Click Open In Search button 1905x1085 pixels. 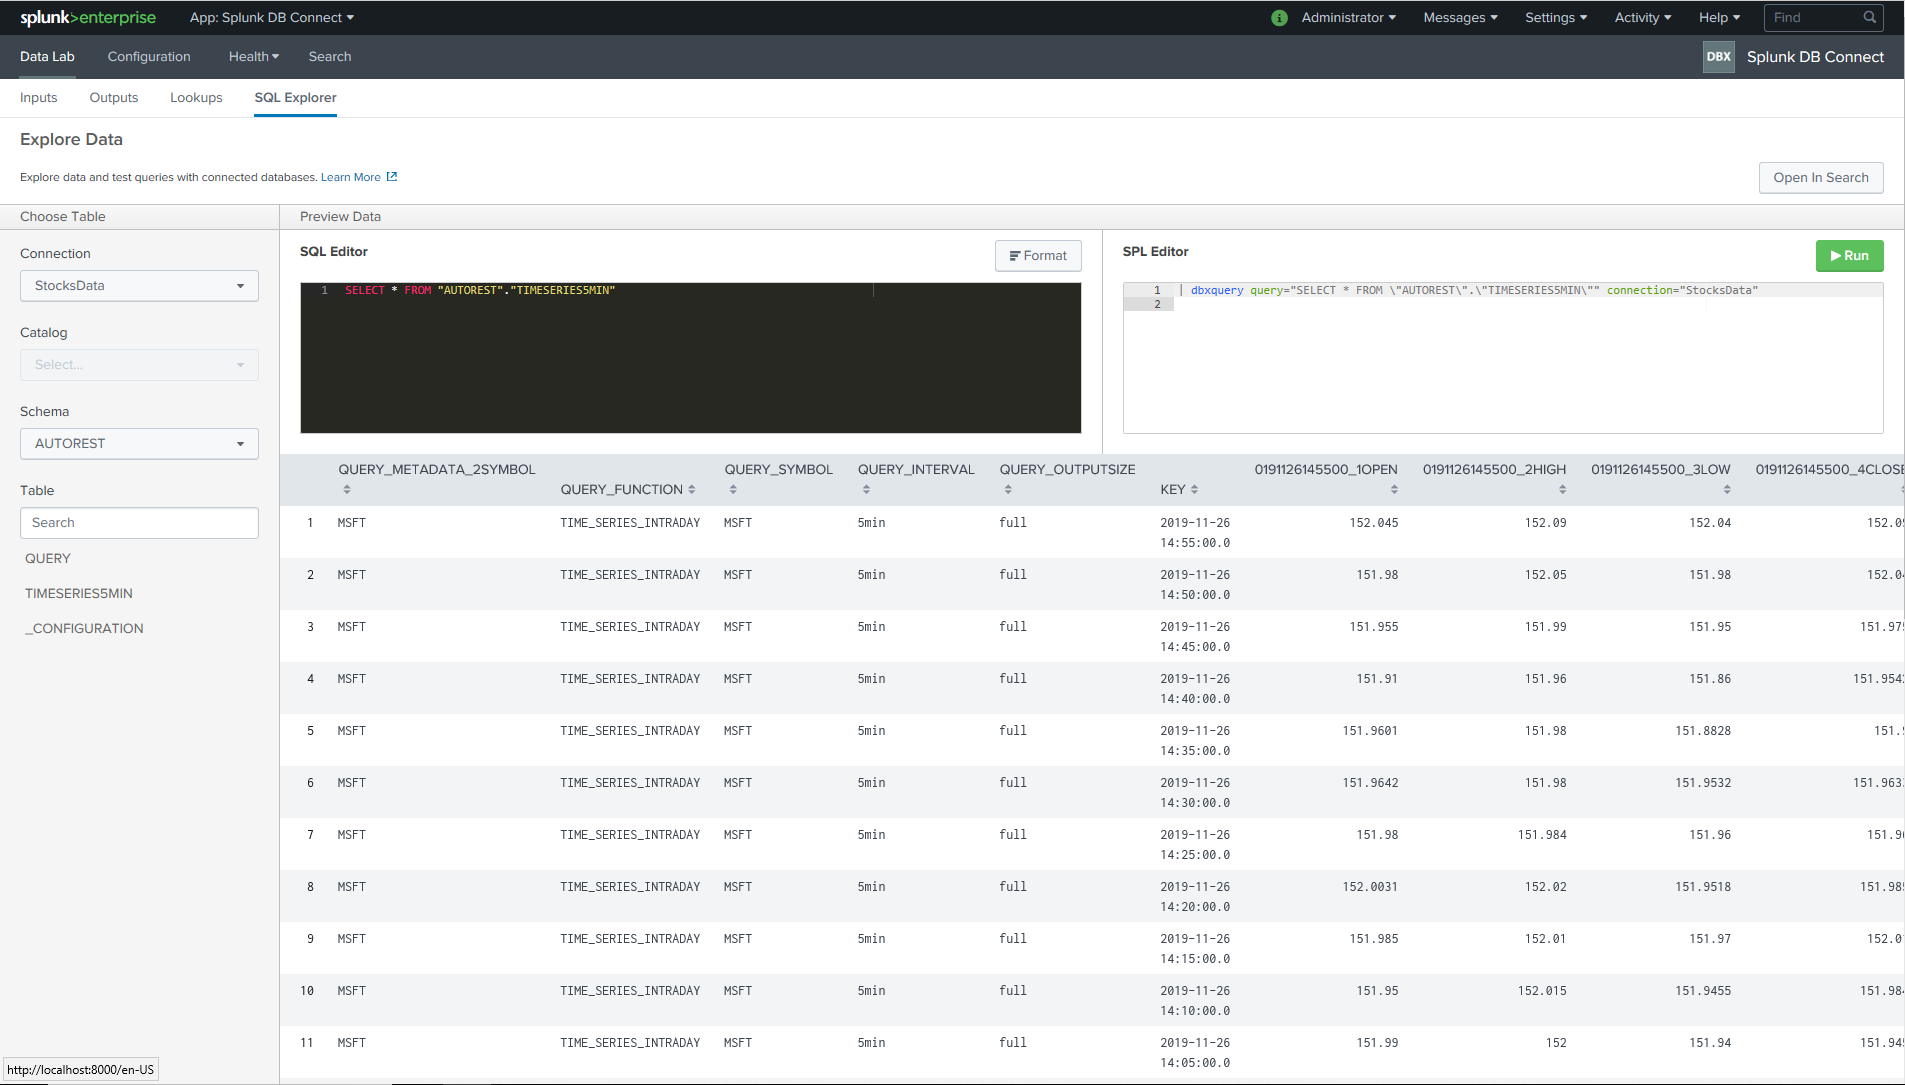point(1820,178)
